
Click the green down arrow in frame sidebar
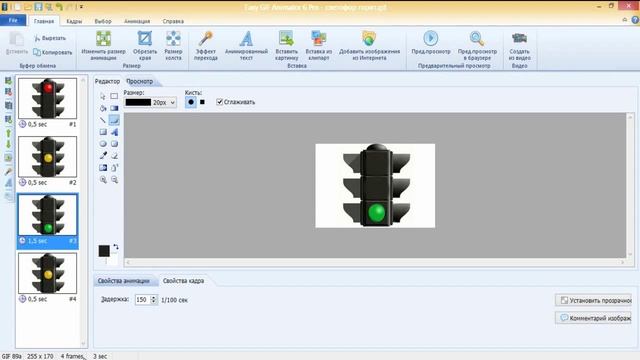8,144
